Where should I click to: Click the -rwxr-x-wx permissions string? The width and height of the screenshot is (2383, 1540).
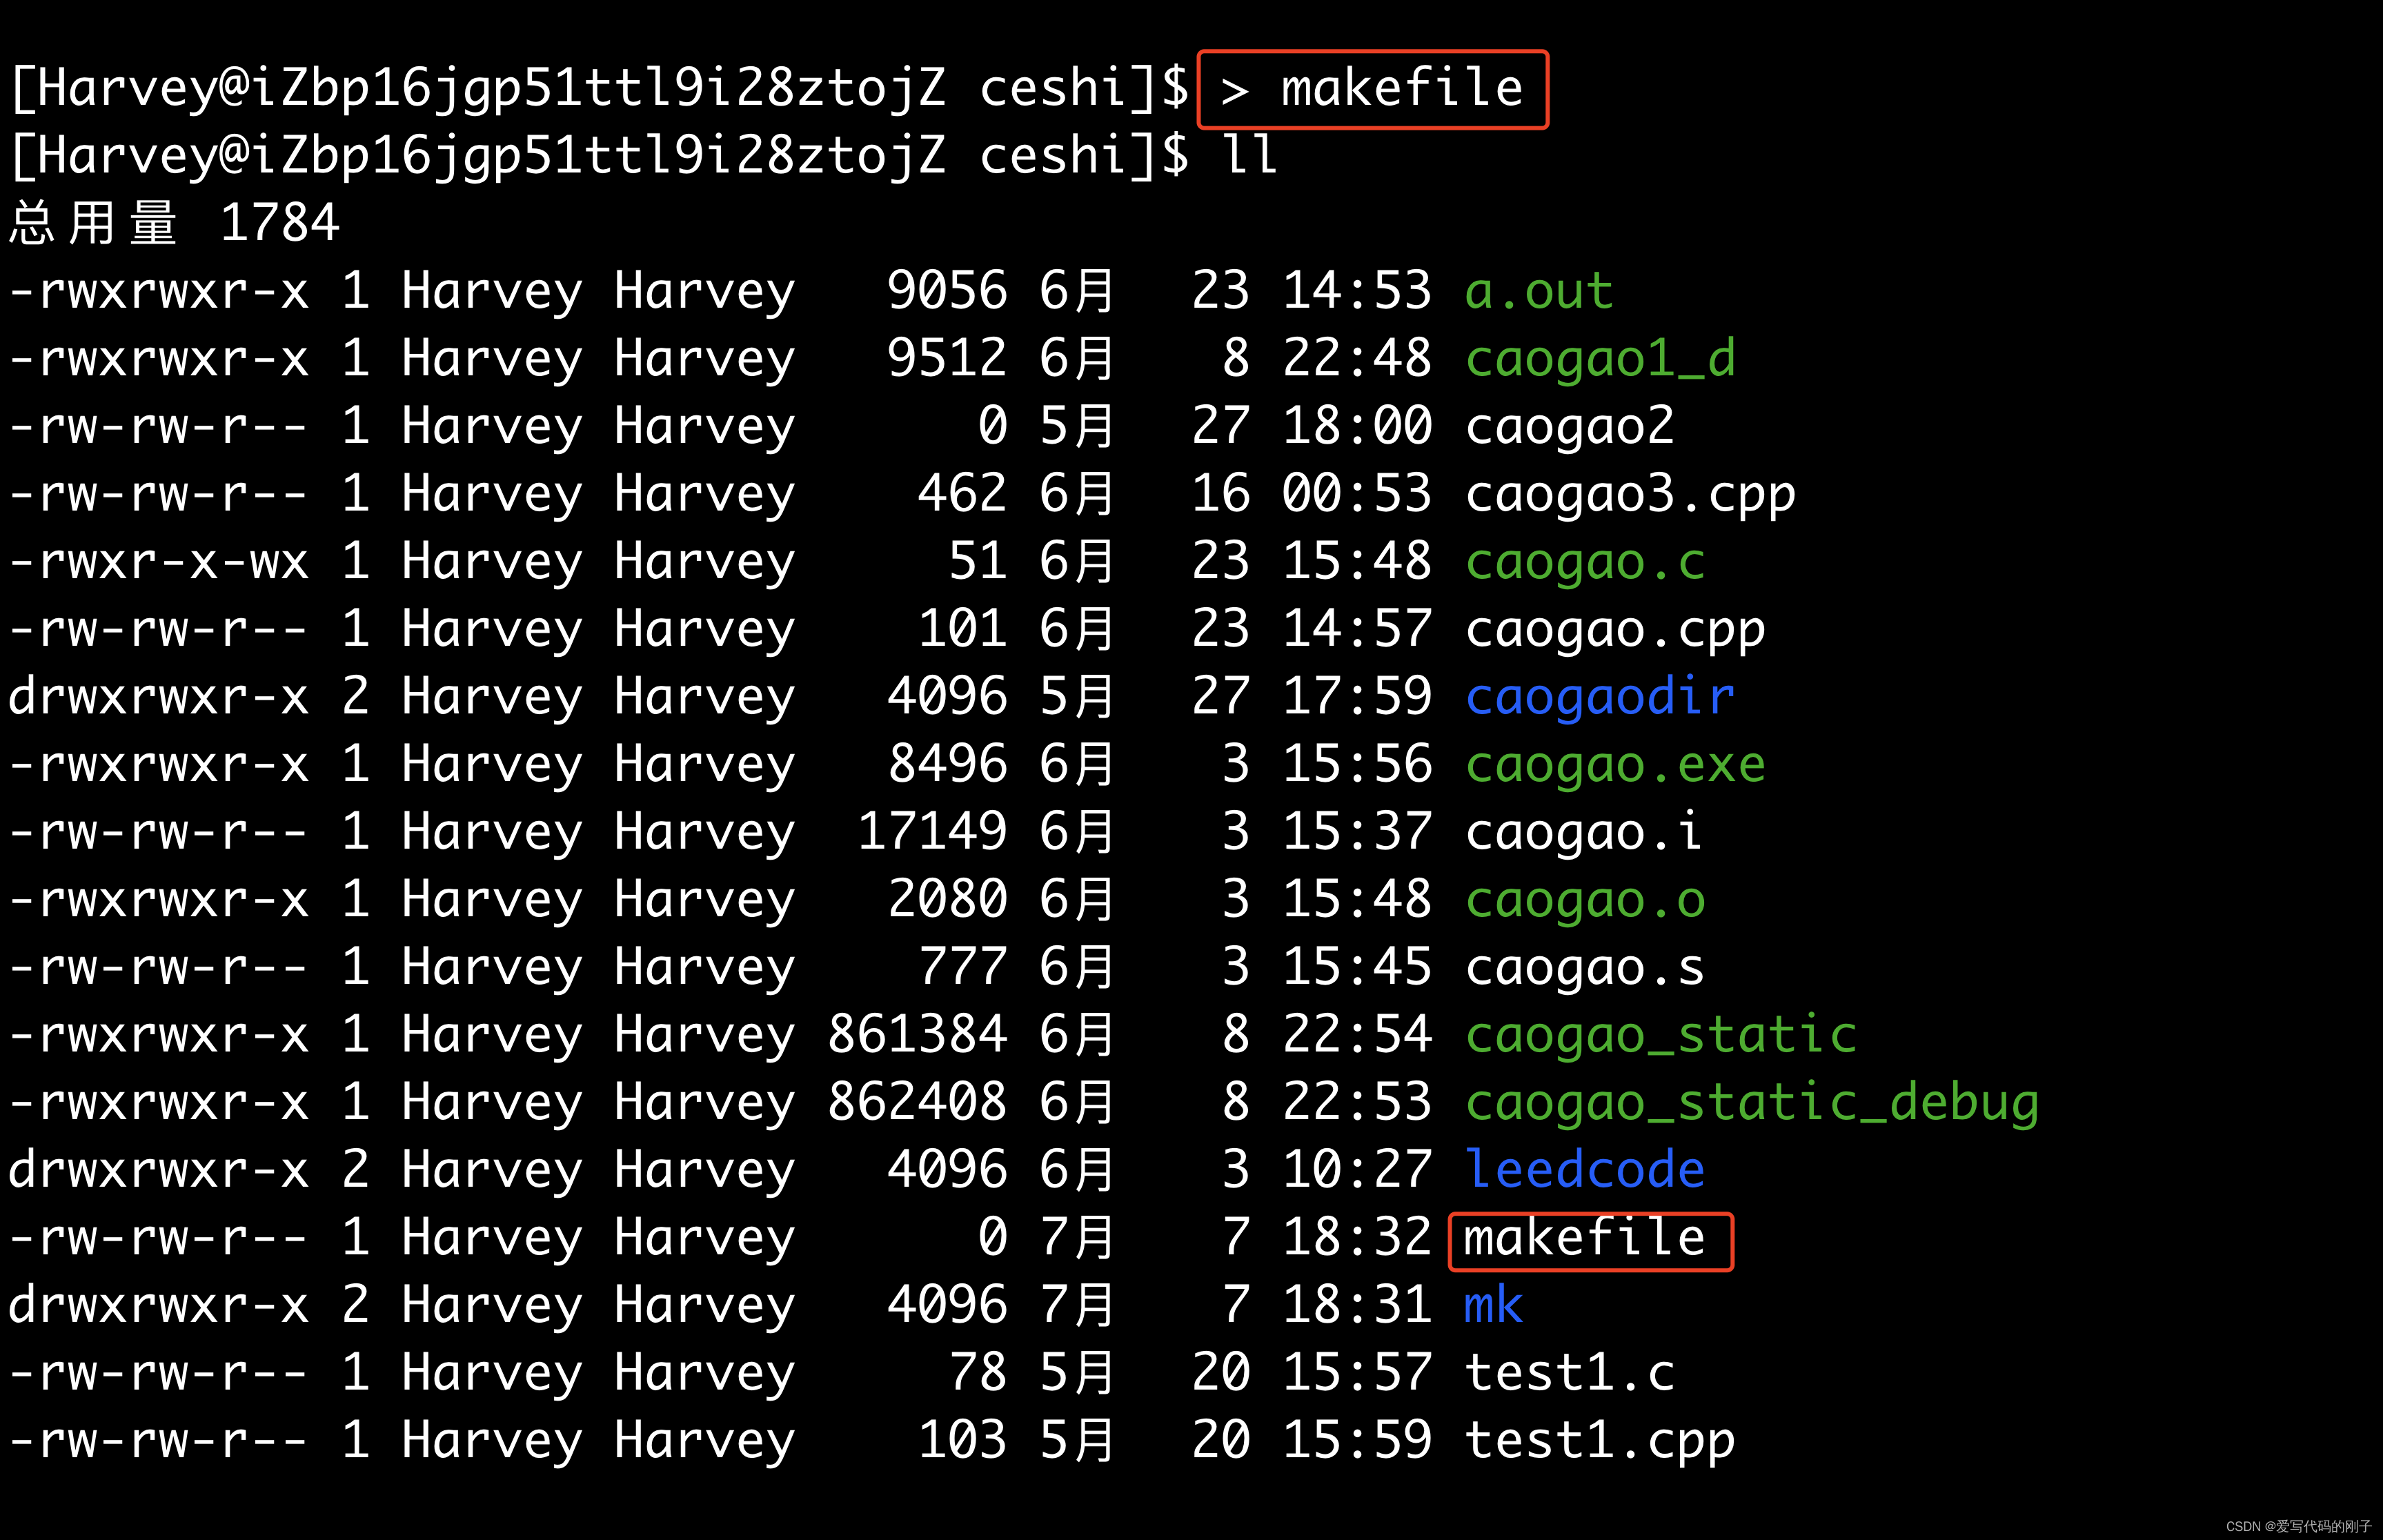(x=159, y=561)
